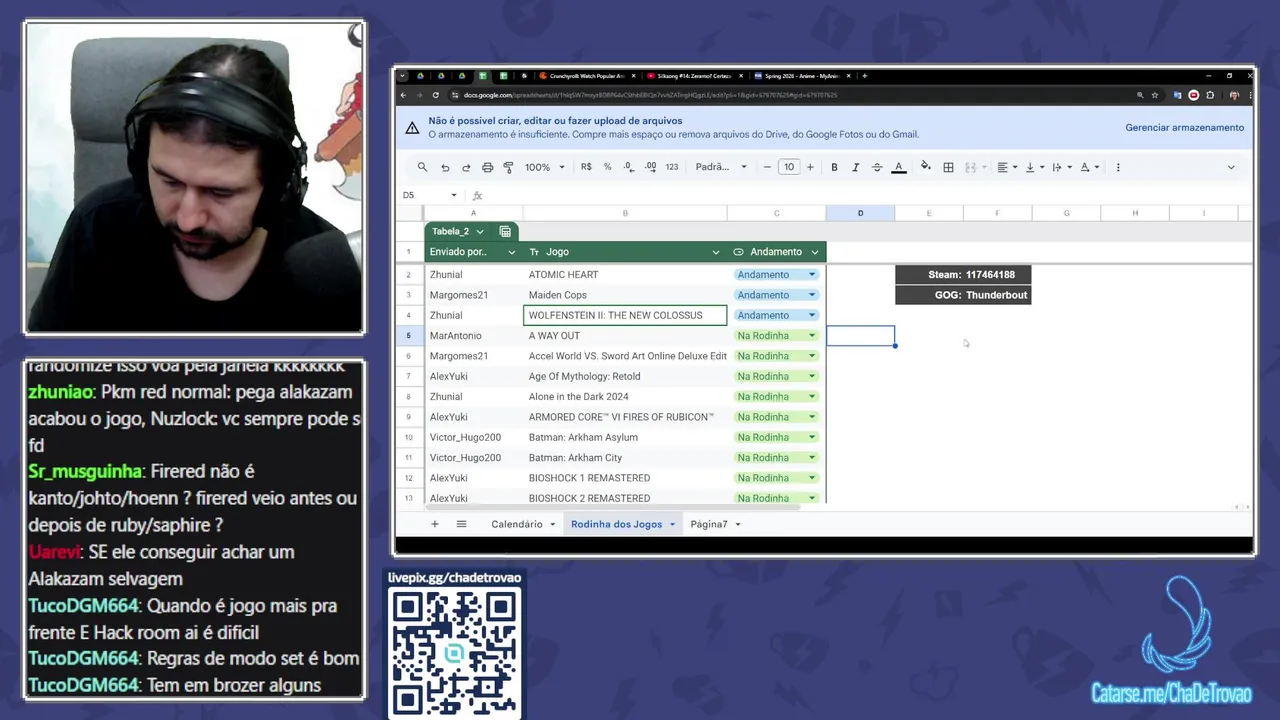Open Página7 tab menu arrow
Image resolution: width=1280 pixels, height=720 pixels.
point(738,524)
